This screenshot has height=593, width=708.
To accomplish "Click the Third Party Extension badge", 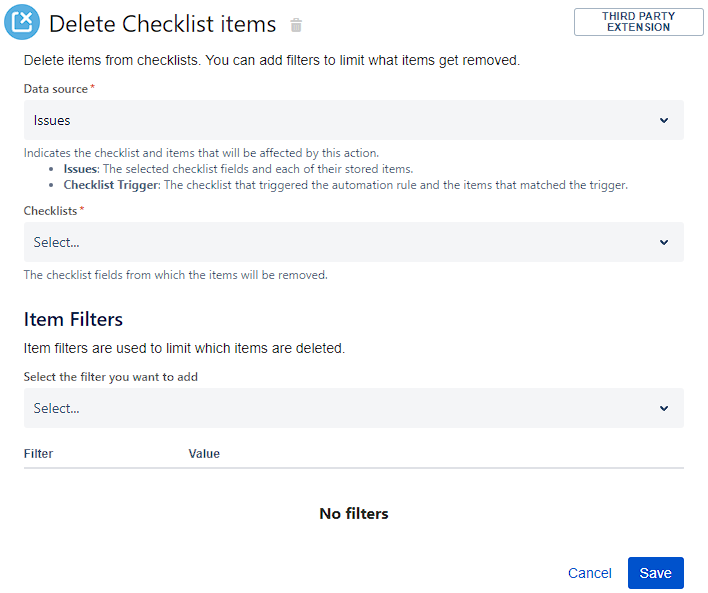I will 638,22.
